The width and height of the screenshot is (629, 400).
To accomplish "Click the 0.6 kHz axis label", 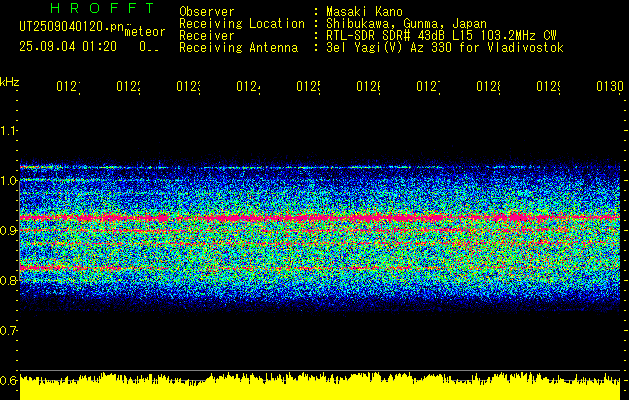I will coord(8,380).
